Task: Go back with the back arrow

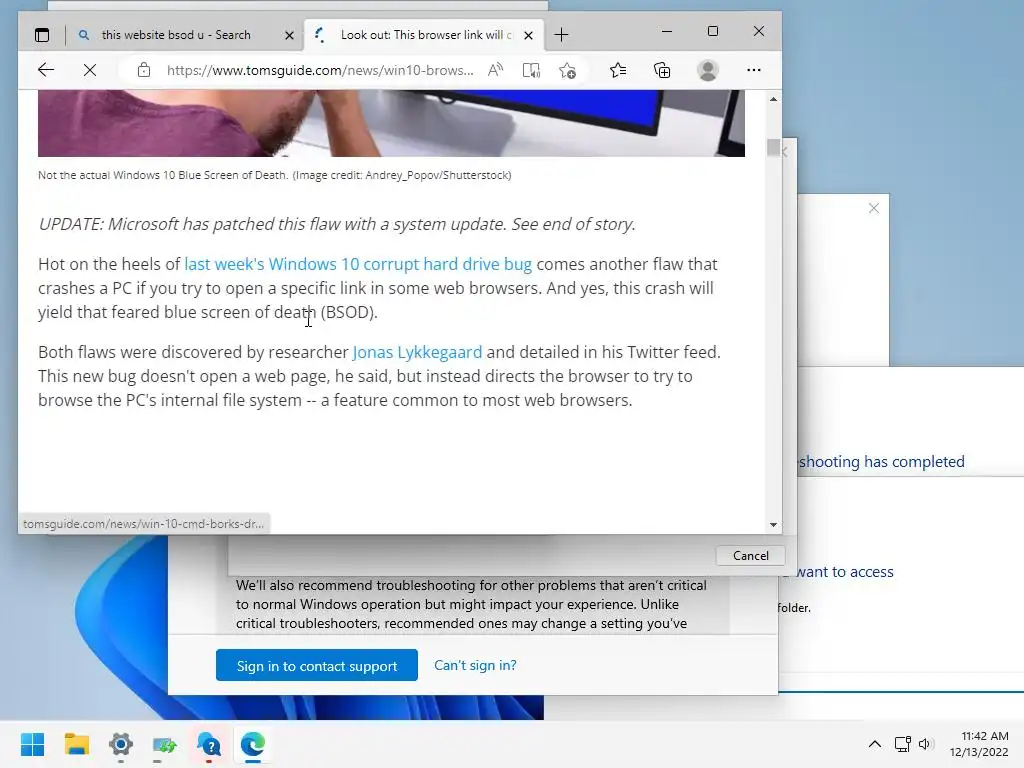Action: coord(46,70)
